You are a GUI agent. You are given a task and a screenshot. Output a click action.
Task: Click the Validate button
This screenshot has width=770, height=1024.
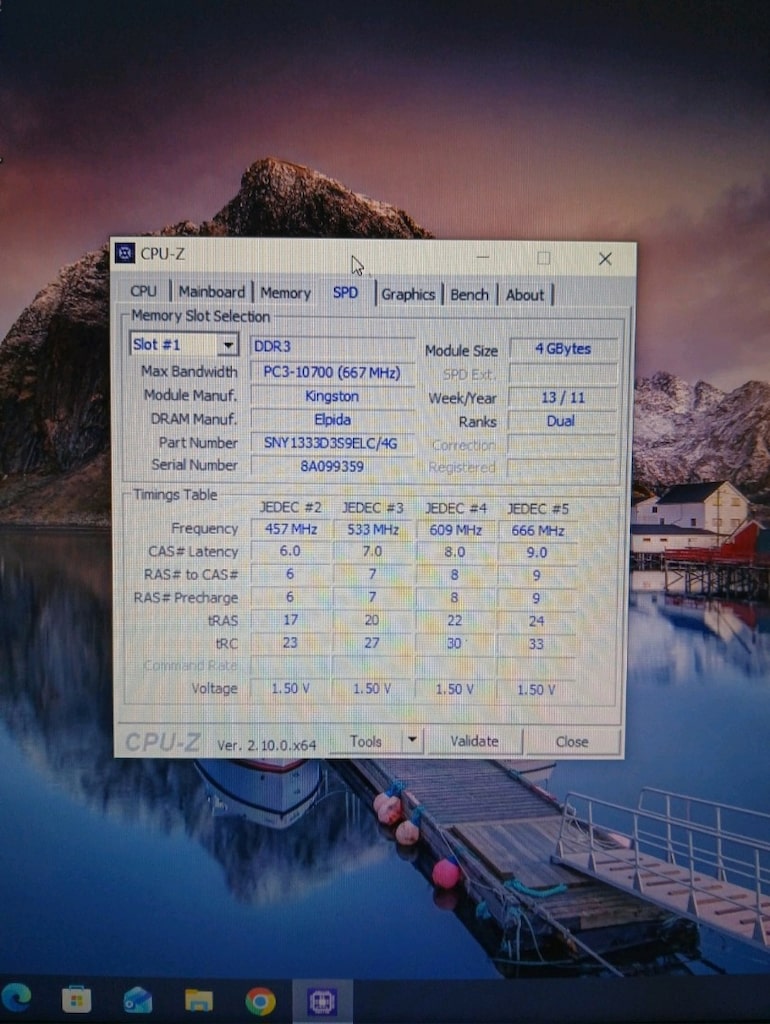pyautogui.click(x=474, y=741)
